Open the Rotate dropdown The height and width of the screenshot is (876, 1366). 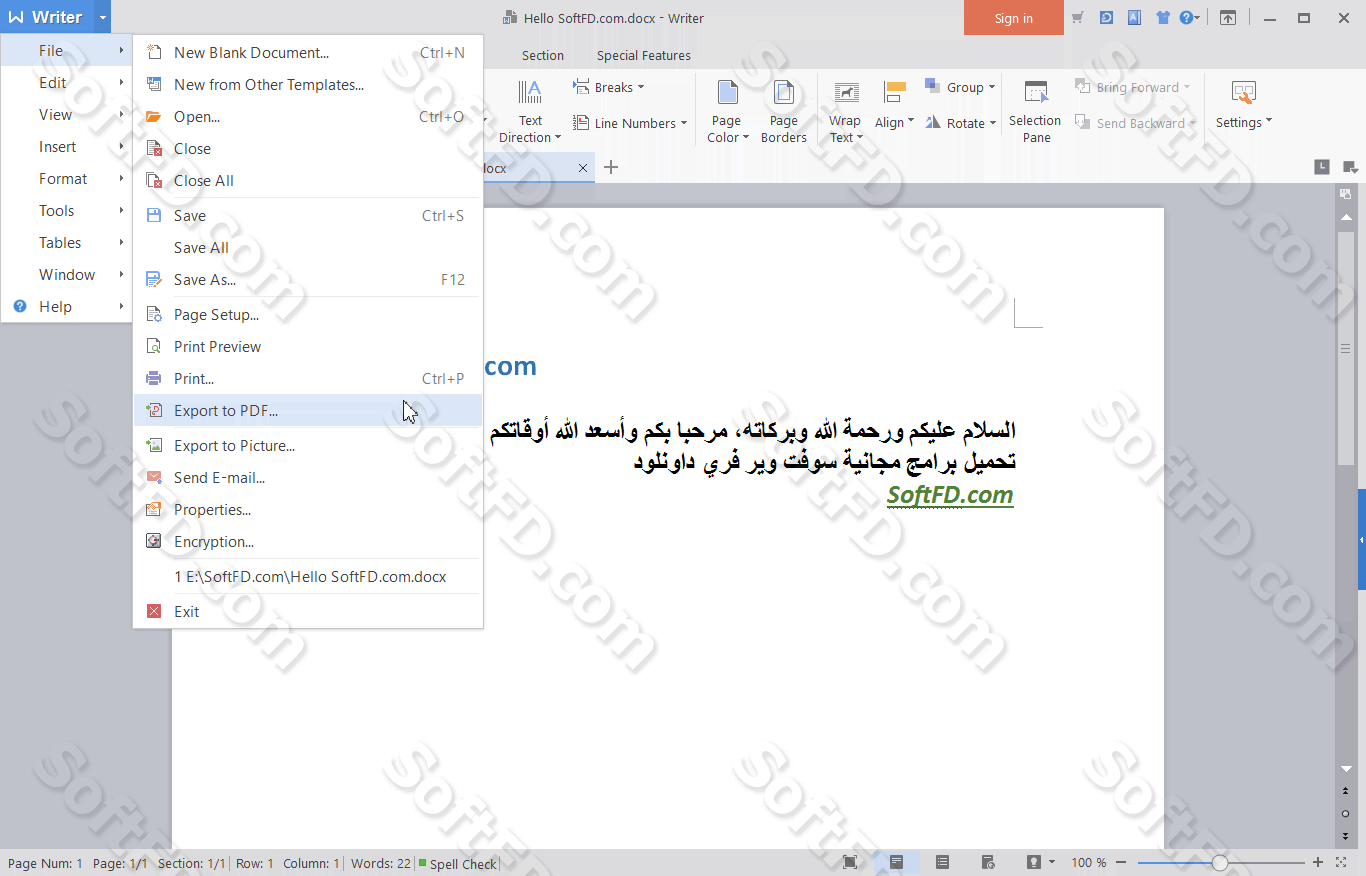(x=960, y=124)
